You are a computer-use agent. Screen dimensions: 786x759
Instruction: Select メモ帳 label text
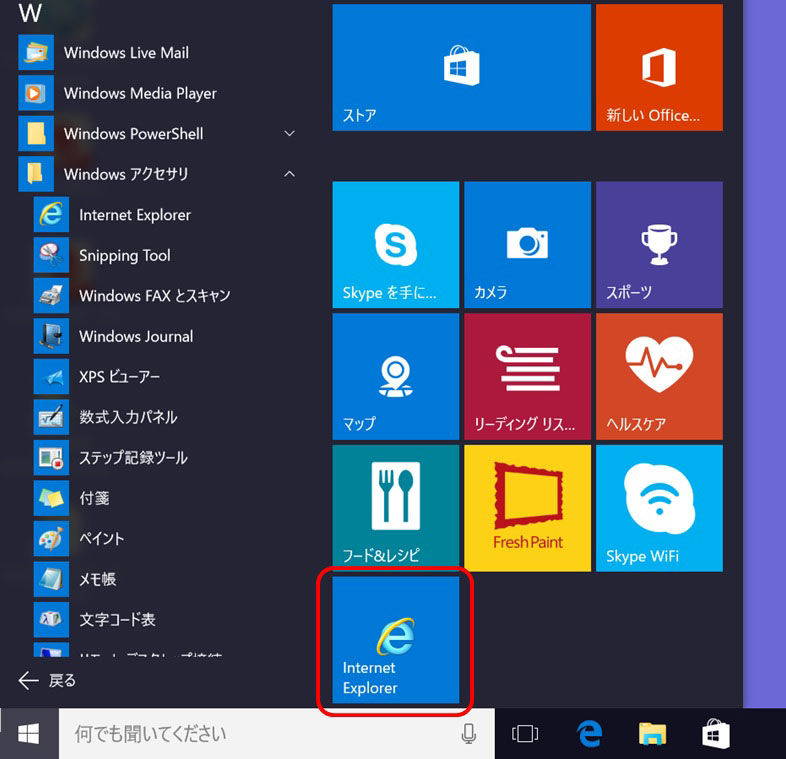[98, 579]
